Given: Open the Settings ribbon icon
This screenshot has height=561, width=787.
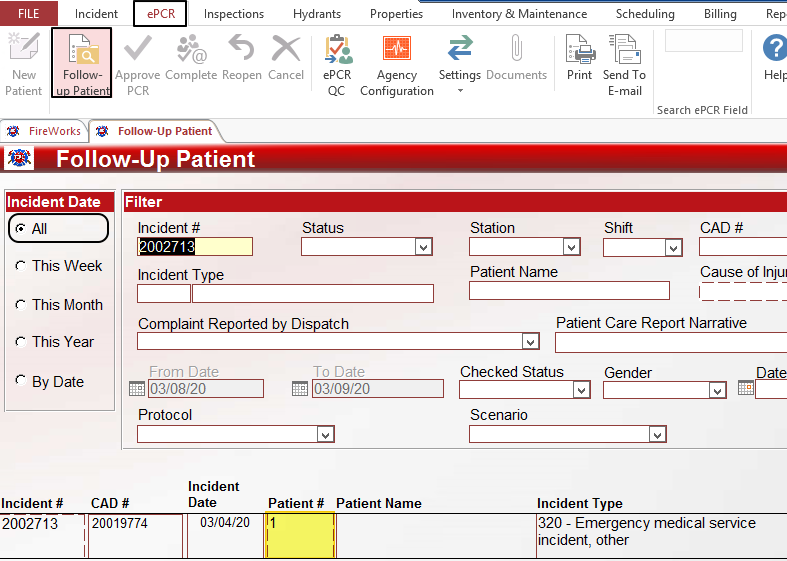Looking at the screenshot, I should [460, 48].
